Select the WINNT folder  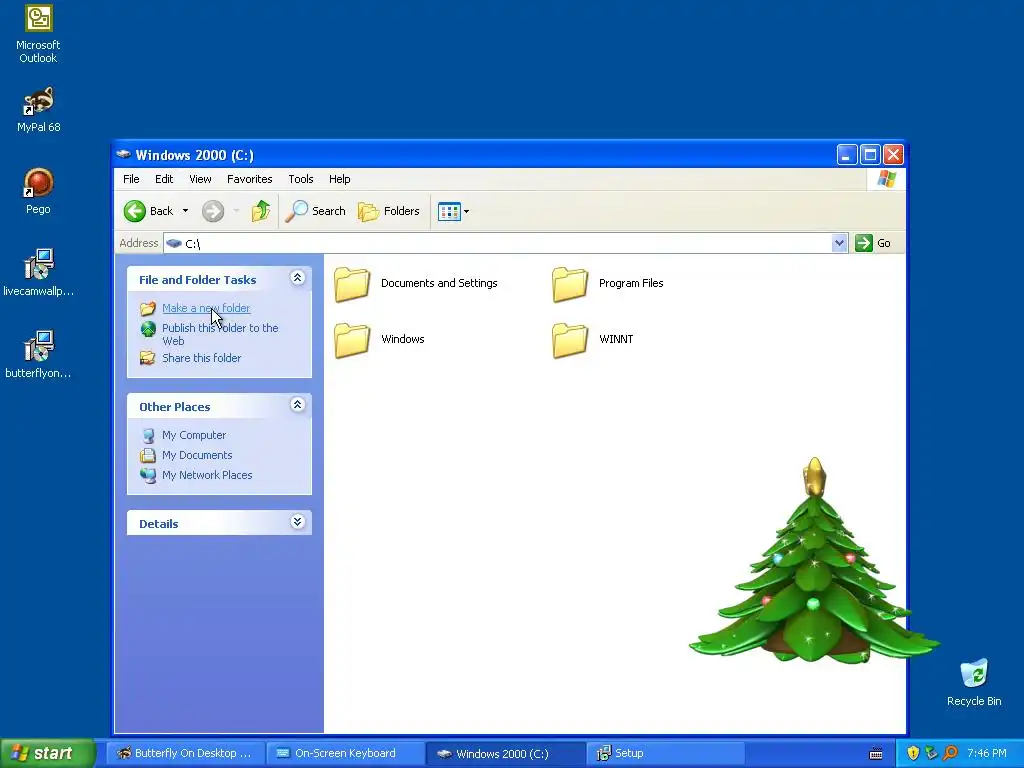[x=593, y=340]
